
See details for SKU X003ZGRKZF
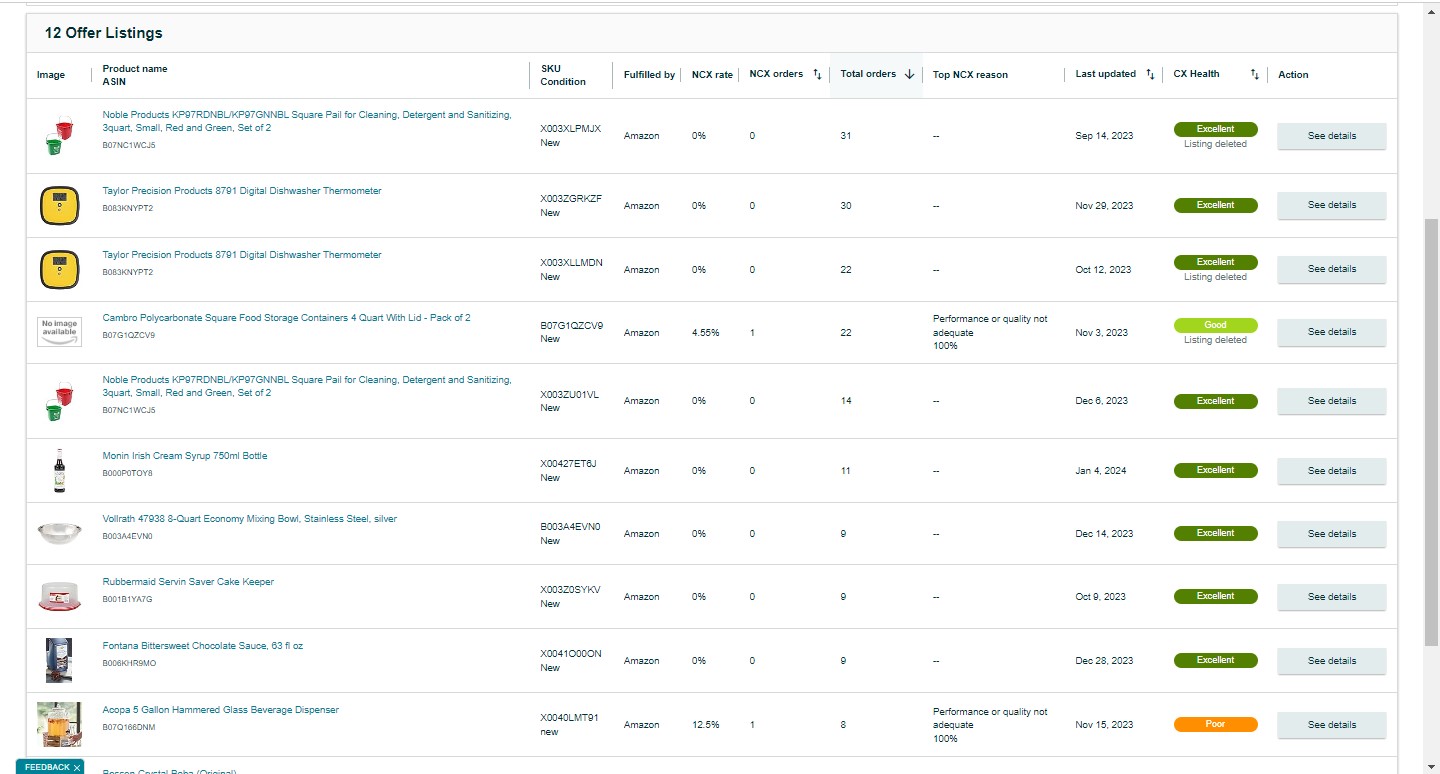coord(1331,205)
